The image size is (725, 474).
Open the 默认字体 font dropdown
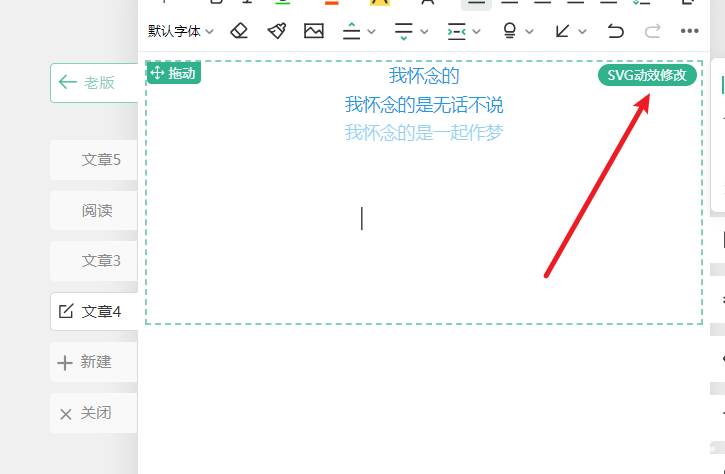[181, 31]
